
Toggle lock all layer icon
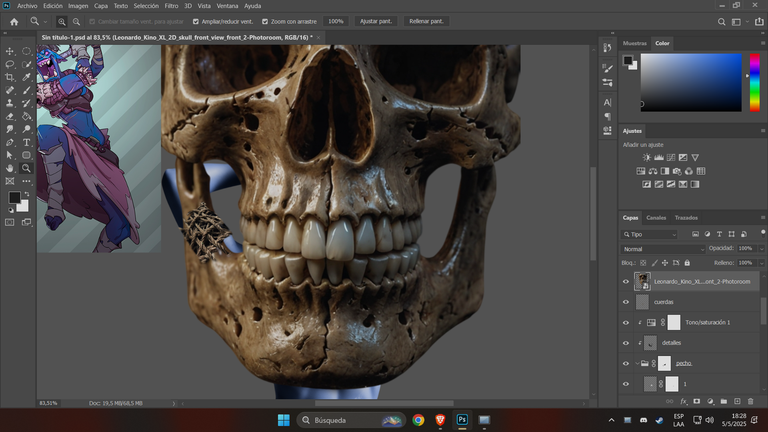pyautogui.click(x=687, y=263)
